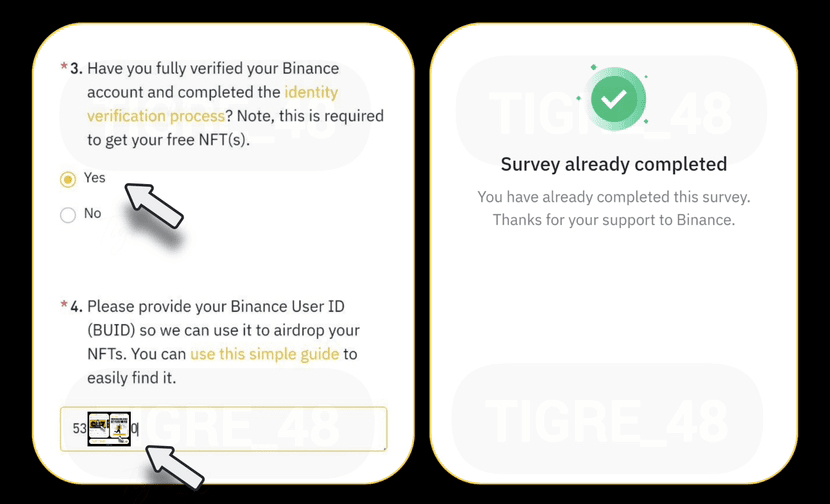This screenshot has width=830, height=504.
Task: Click the red asterisk beside question 4
Action: (64, 306)
